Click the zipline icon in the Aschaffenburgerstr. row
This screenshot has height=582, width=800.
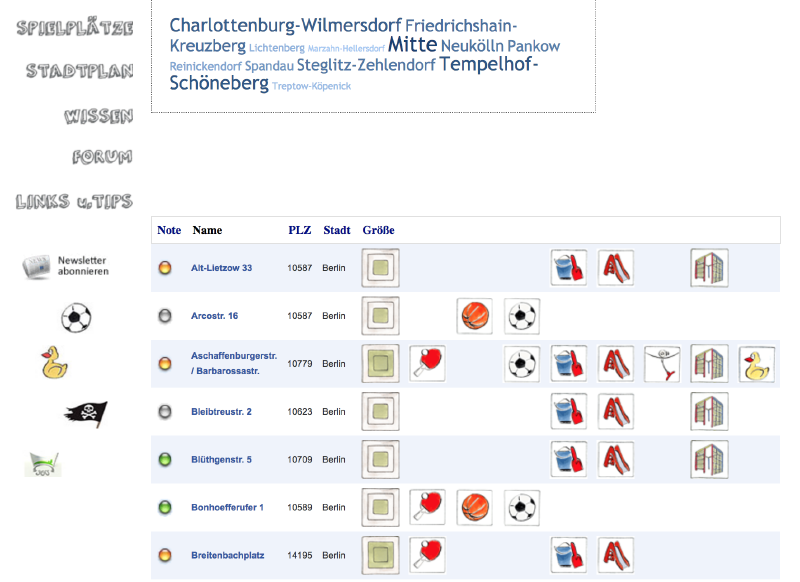click(x=662, y=364)
